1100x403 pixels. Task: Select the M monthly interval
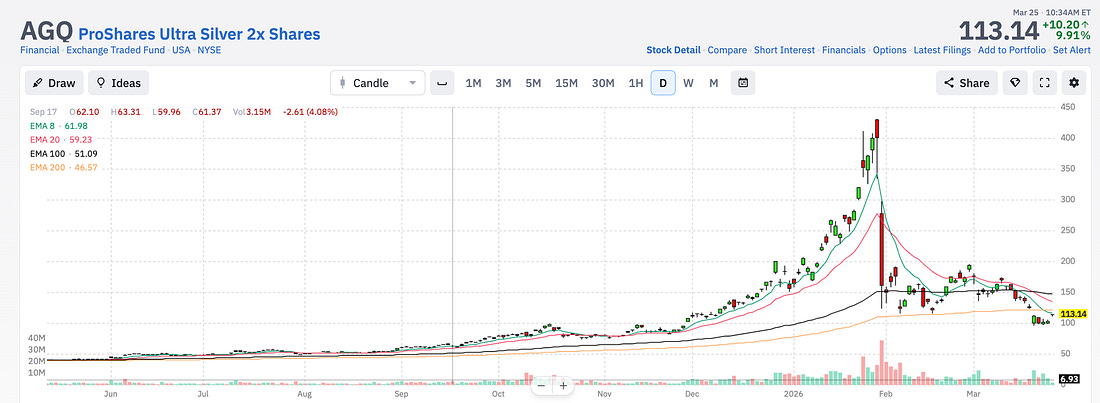coord(713,83)
